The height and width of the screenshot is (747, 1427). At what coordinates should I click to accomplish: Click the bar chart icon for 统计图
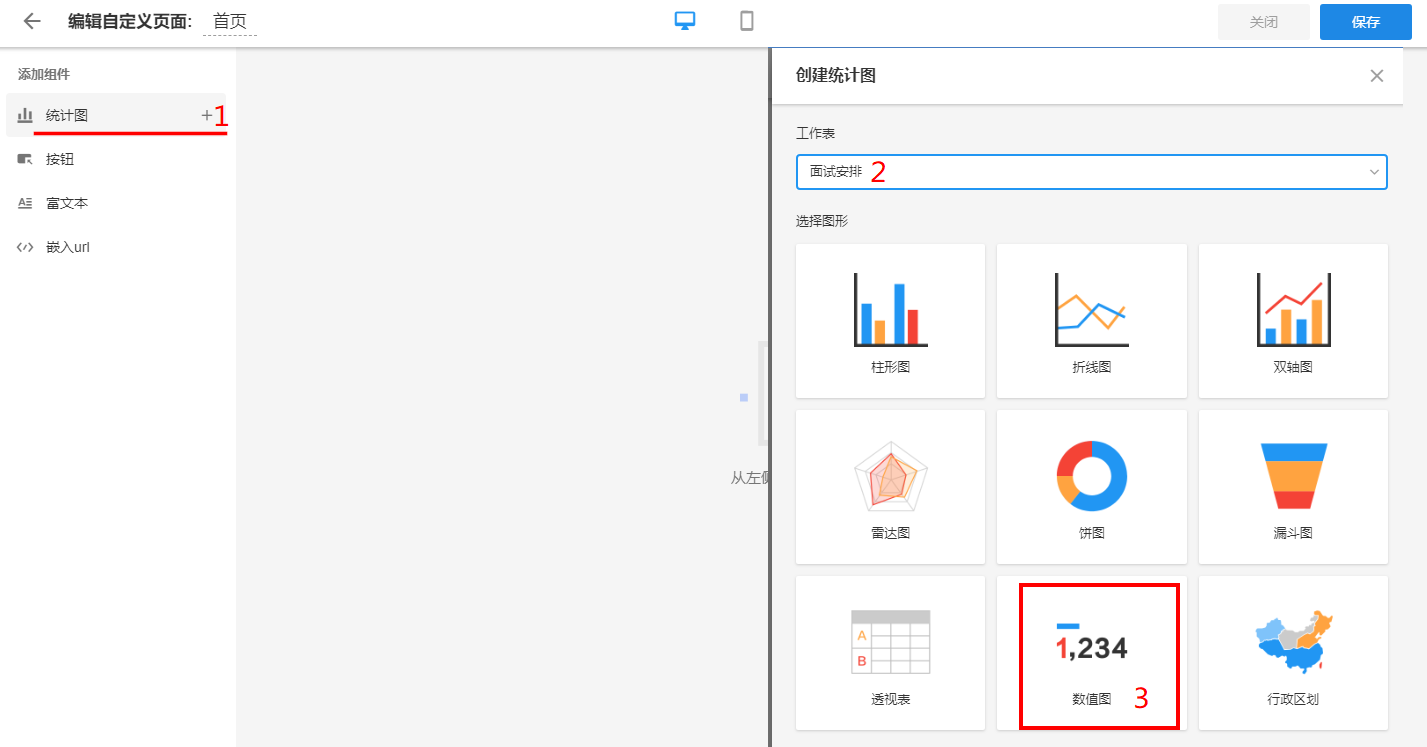coord(26,115)
